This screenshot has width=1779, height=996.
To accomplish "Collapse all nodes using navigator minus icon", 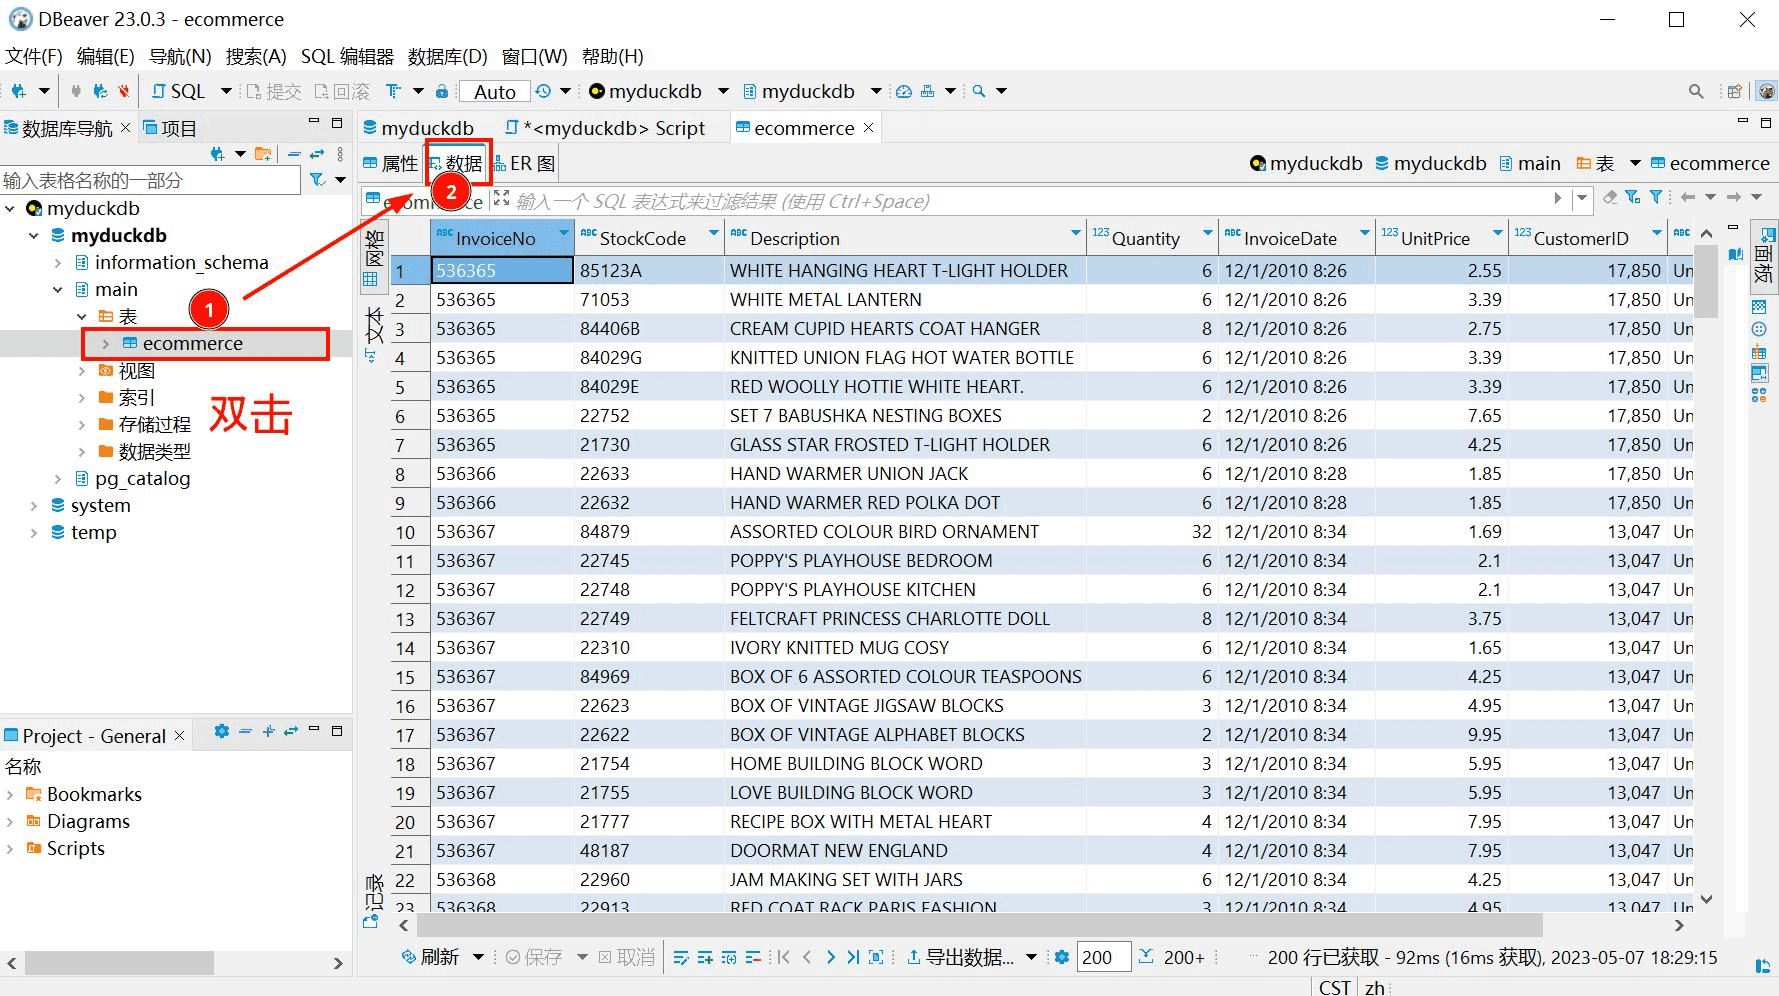I will pos(294,154).
